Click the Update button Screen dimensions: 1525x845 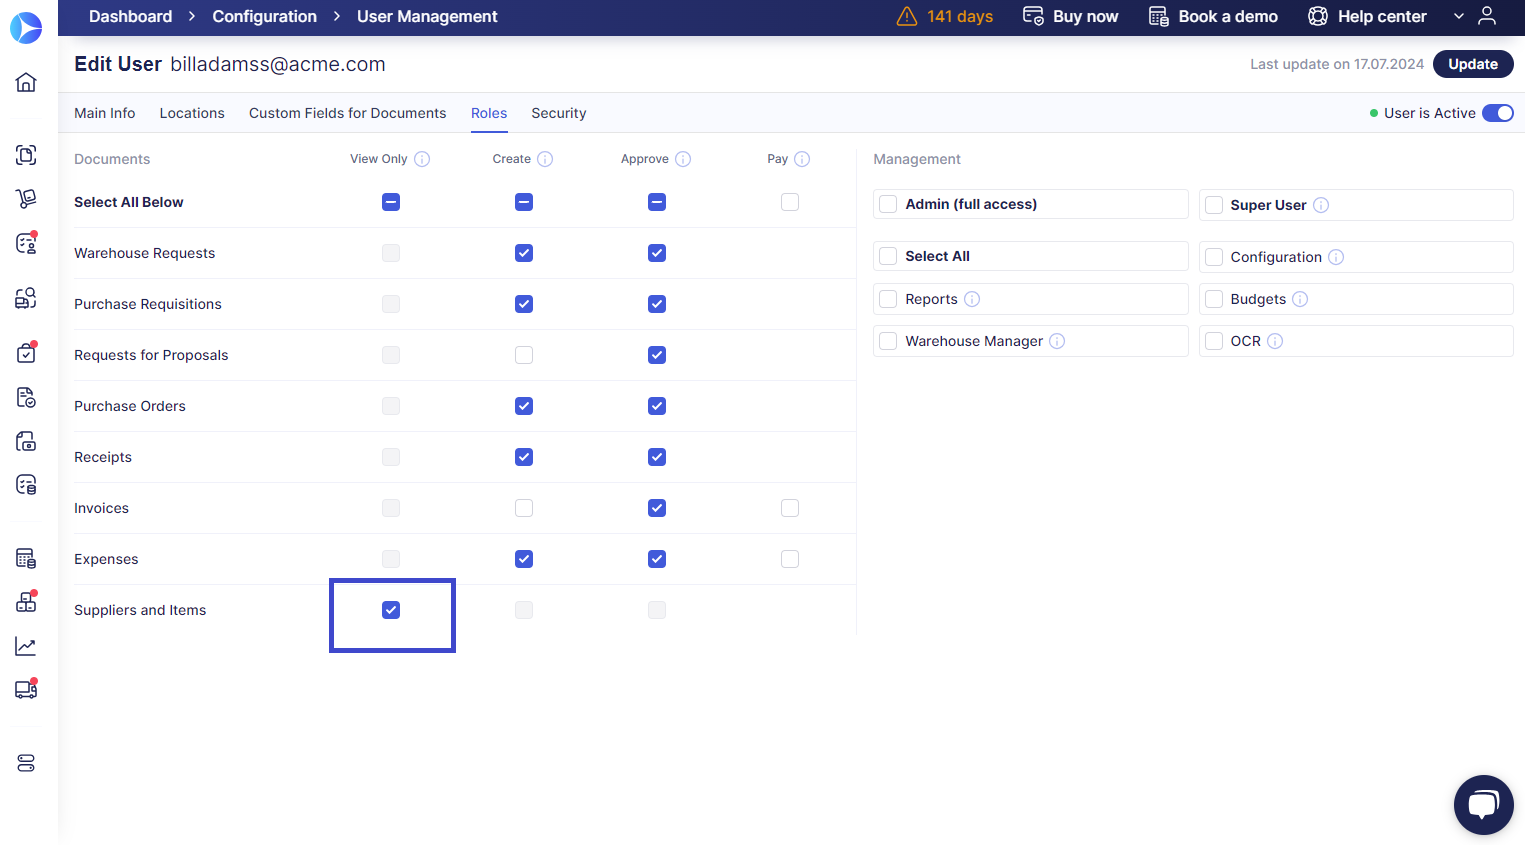point(1473,64)
